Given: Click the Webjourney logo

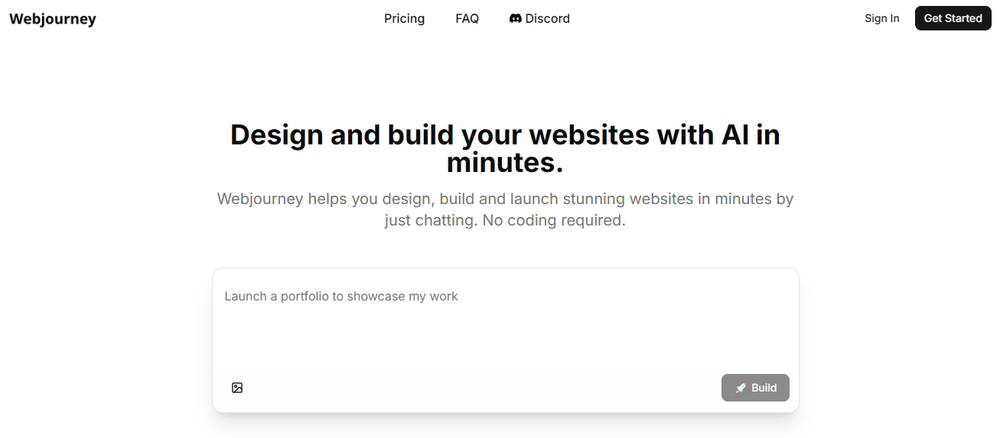Looking at the screenshot, I should (52, 18).
